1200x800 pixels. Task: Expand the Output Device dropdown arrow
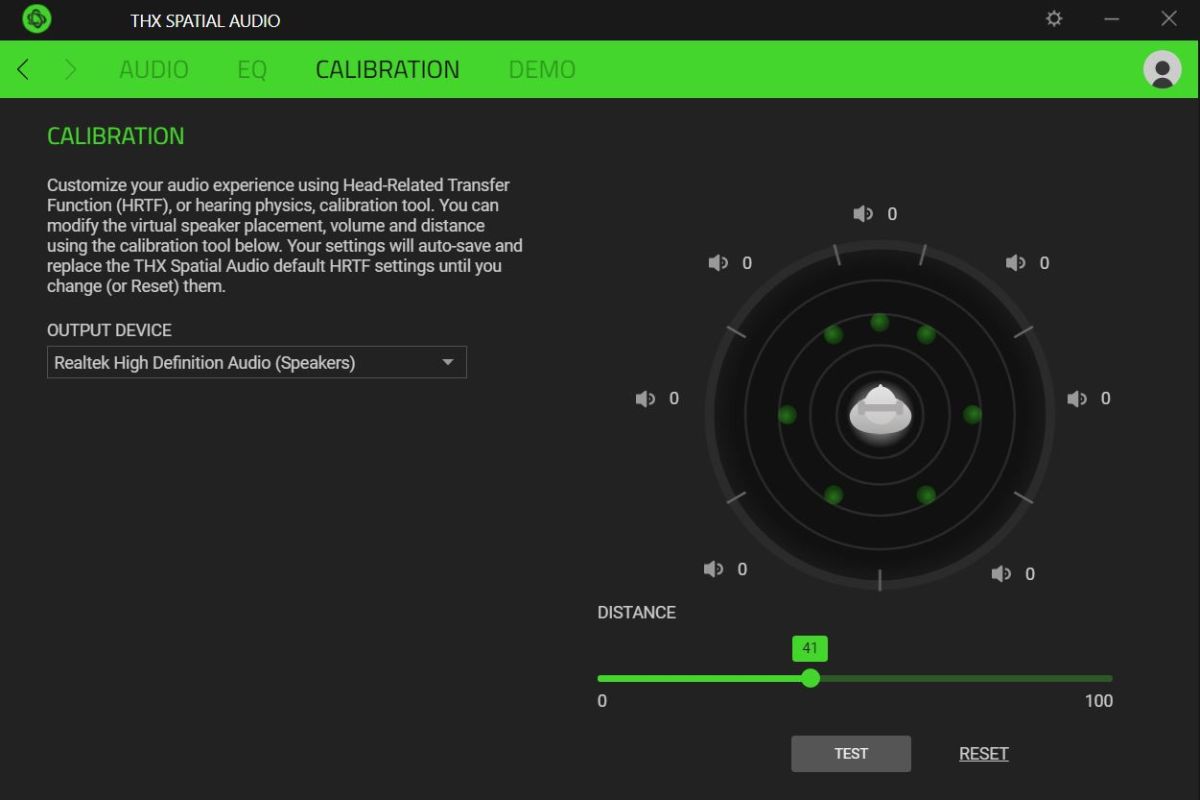click(x=448, y=362)
